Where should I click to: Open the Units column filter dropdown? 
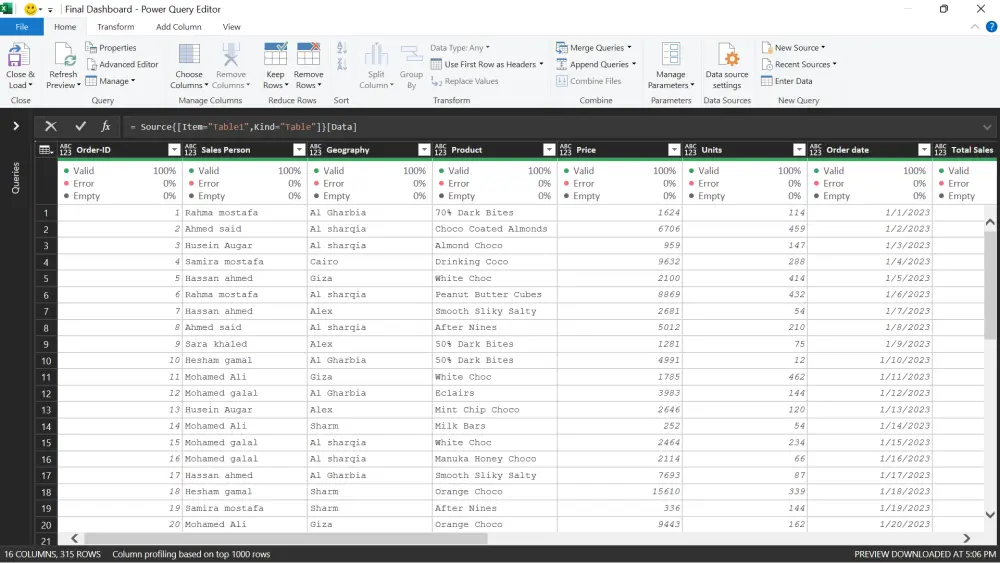click(799, 150)
